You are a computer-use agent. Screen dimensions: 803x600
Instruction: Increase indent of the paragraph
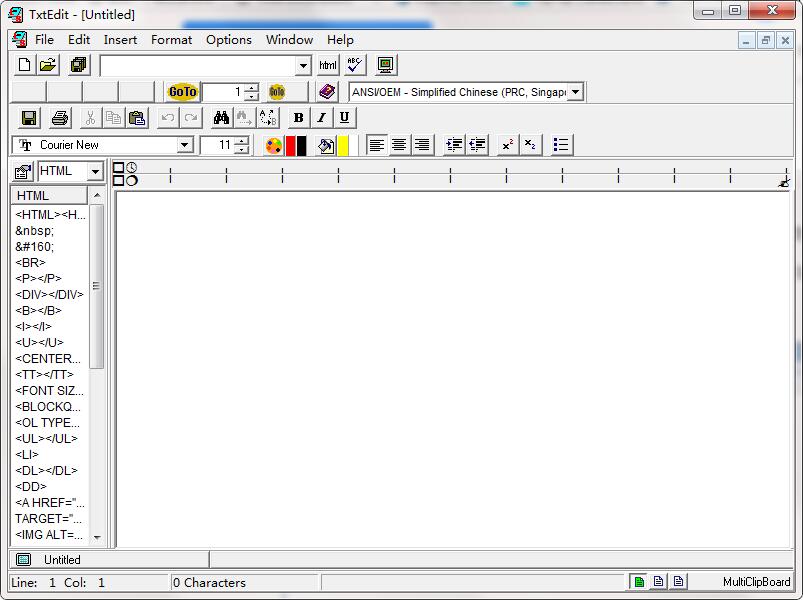pyautogui.click(x=454, y=145)
